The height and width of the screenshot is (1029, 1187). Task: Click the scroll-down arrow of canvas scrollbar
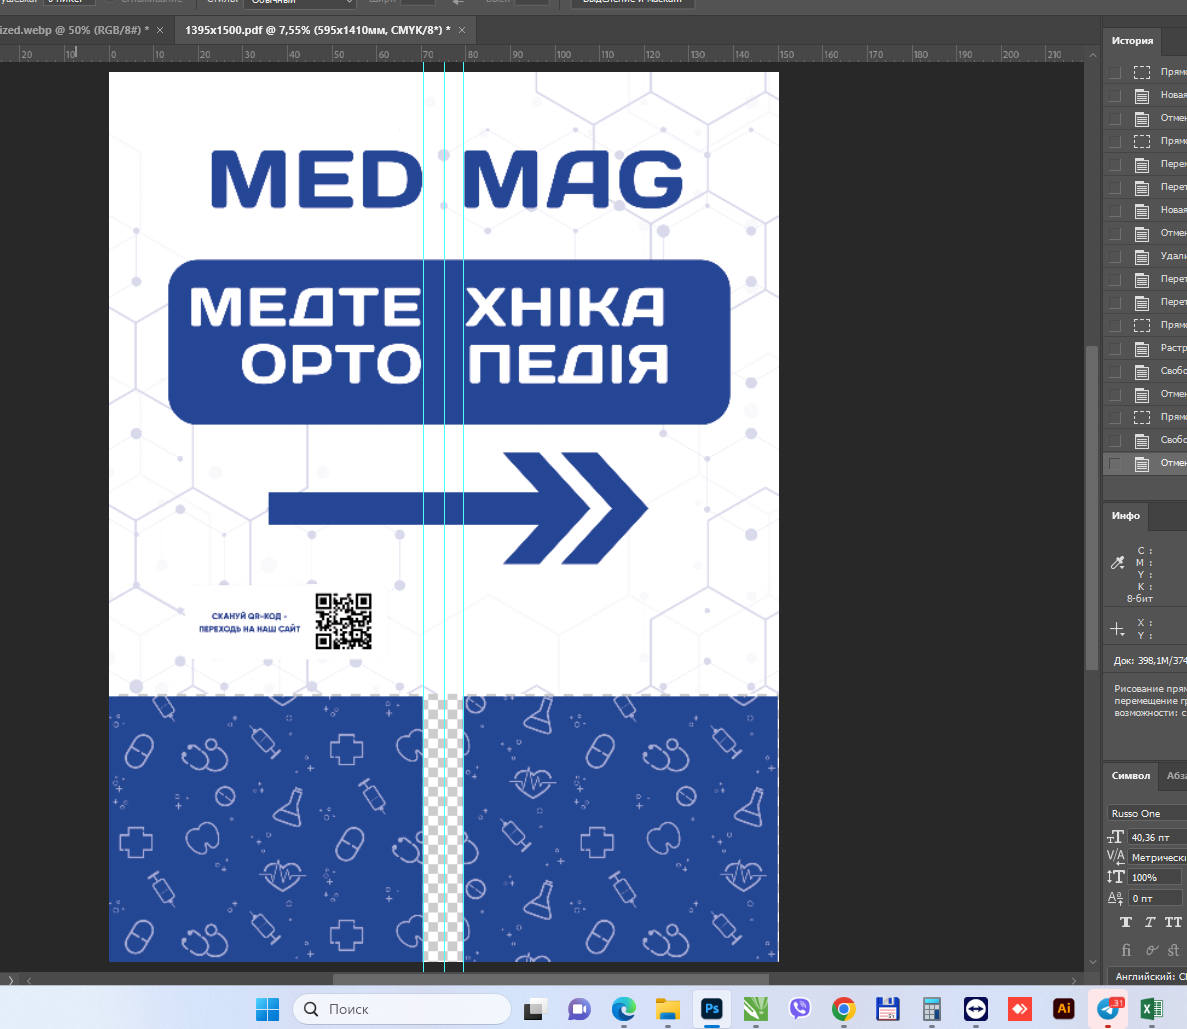click(x=1092, y=962)
